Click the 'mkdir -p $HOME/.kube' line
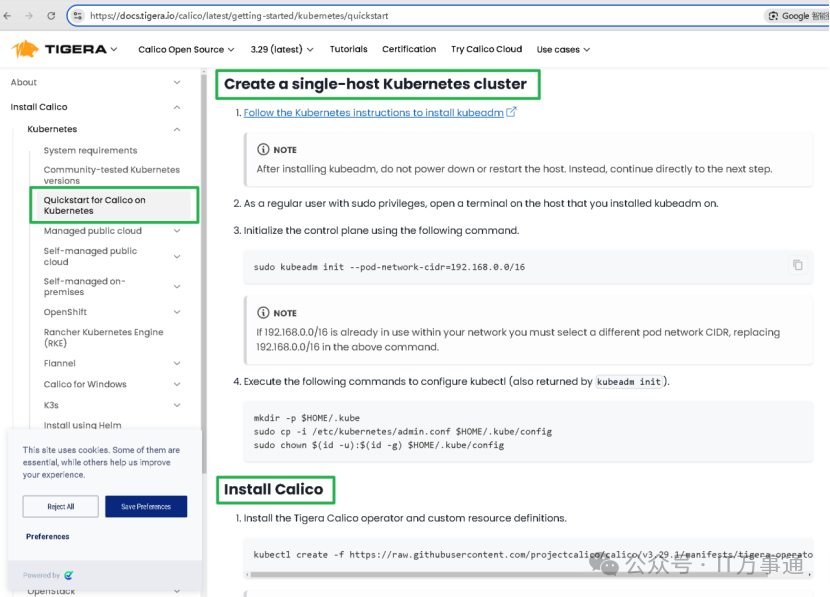The image size is (830, 597). pos(306,418)
